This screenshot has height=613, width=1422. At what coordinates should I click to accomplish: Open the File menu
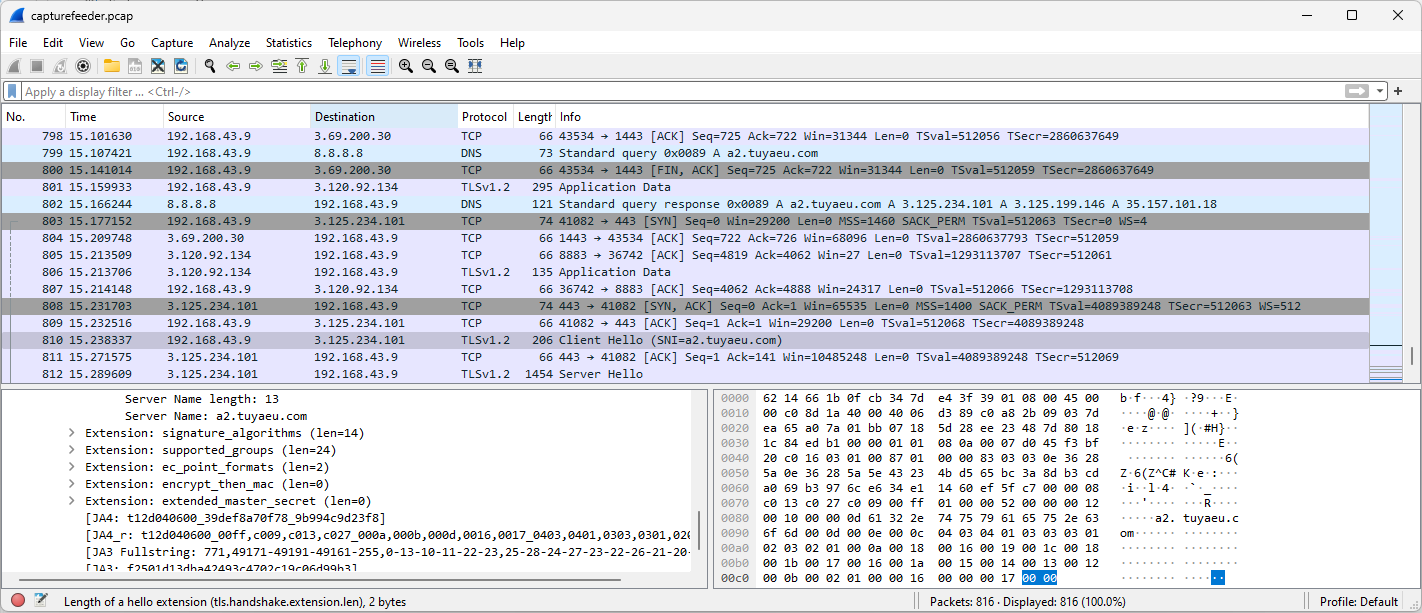coord(18,43)
